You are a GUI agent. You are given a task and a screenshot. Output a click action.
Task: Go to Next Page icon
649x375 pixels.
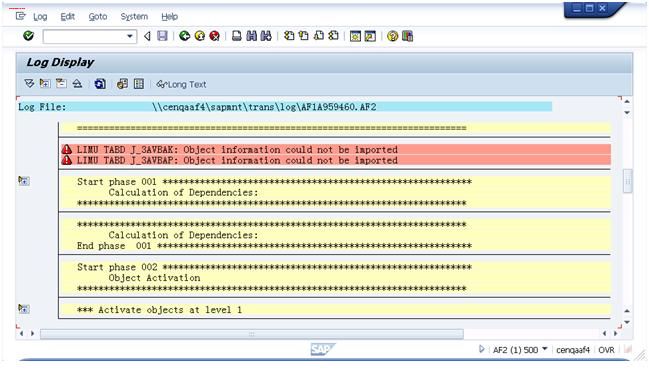click(319, 36)
